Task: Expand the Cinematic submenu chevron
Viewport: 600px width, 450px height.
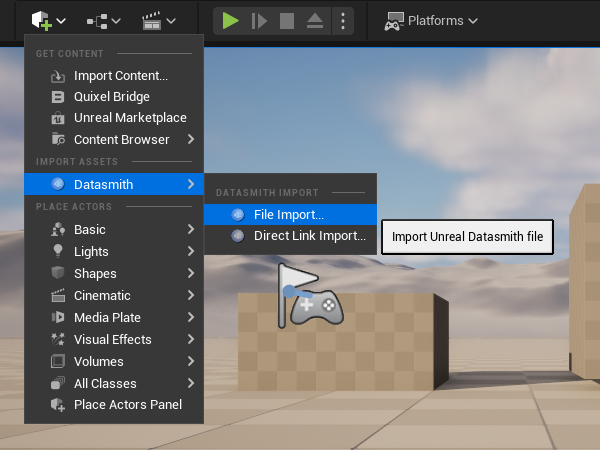Action: click(191, 295)
